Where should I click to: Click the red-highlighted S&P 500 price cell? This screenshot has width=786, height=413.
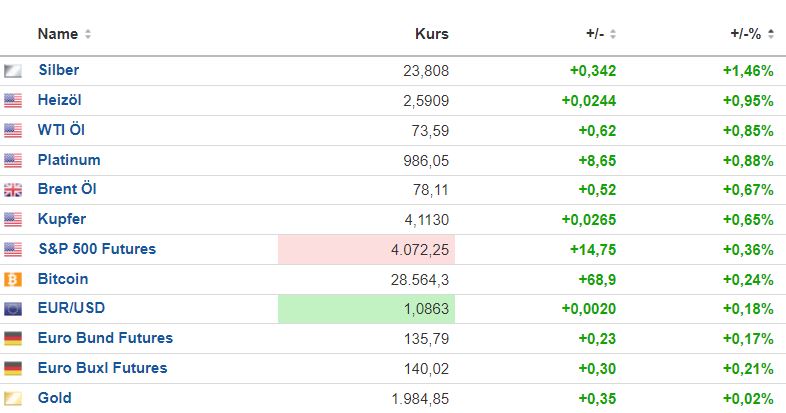click(366, 250)
